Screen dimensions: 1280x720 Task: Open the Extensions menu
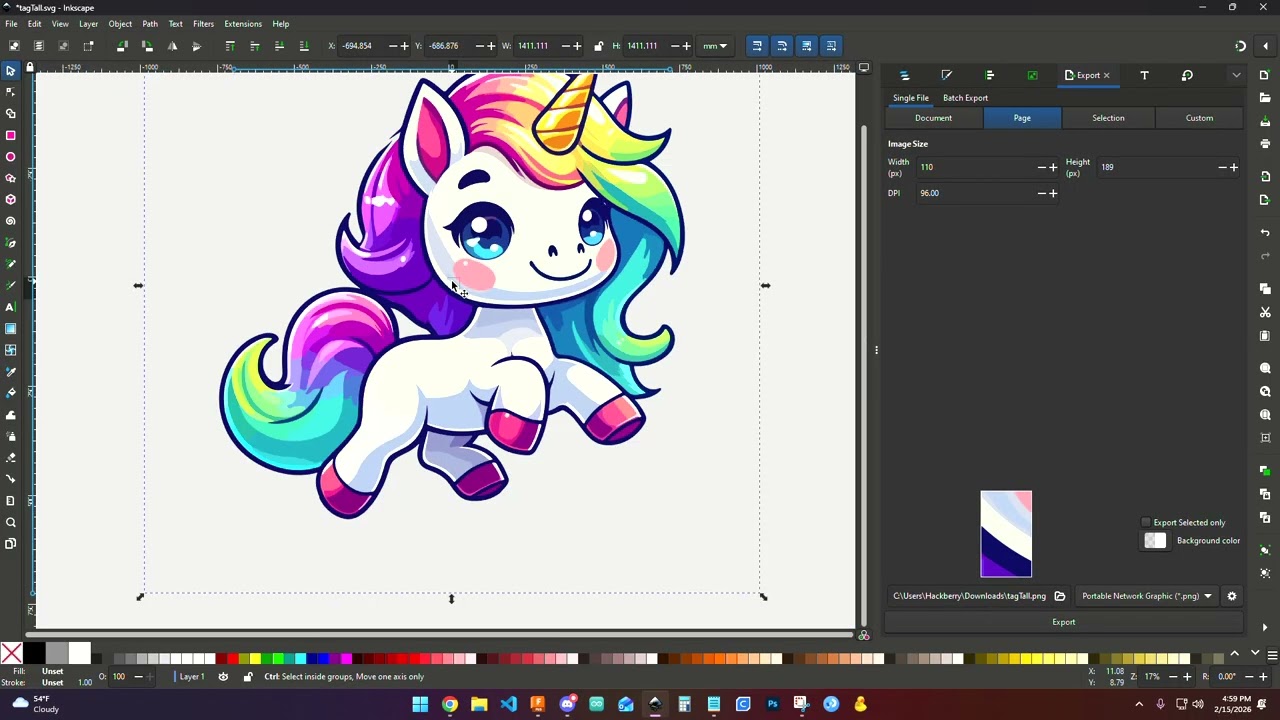coord(243,24)
